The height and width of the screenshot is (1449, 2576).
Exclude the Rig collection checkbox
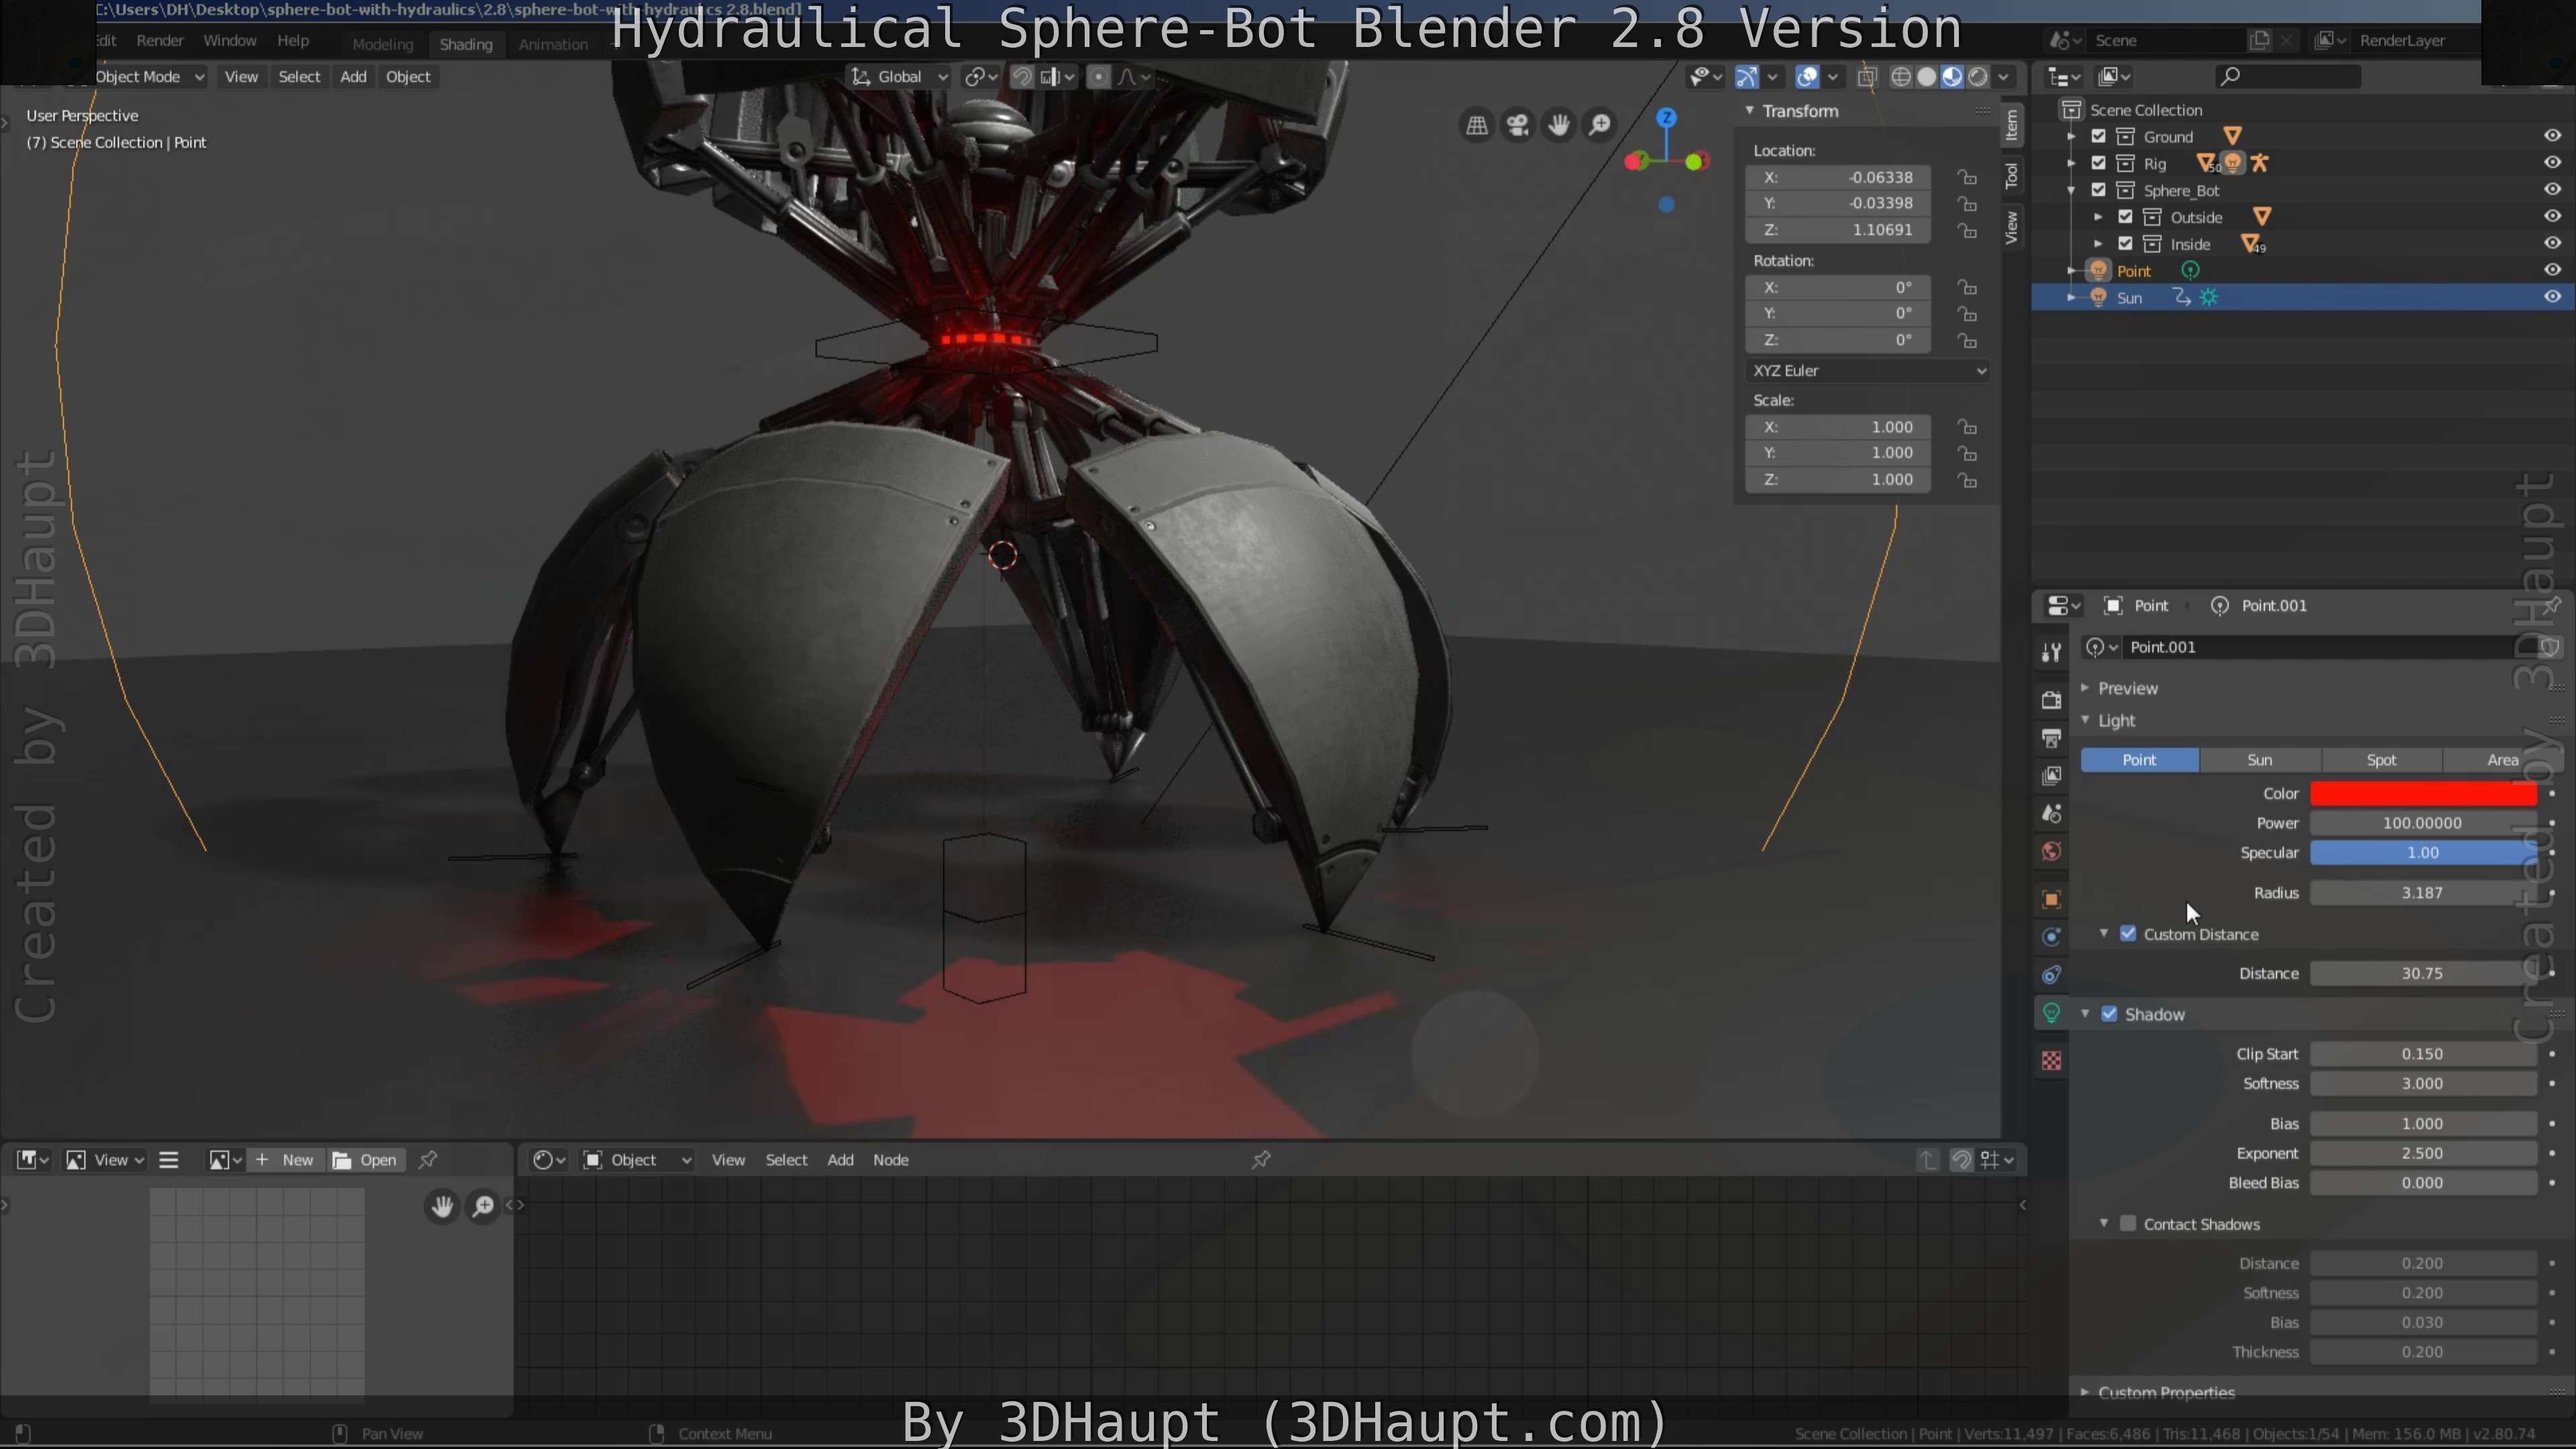2099,163
